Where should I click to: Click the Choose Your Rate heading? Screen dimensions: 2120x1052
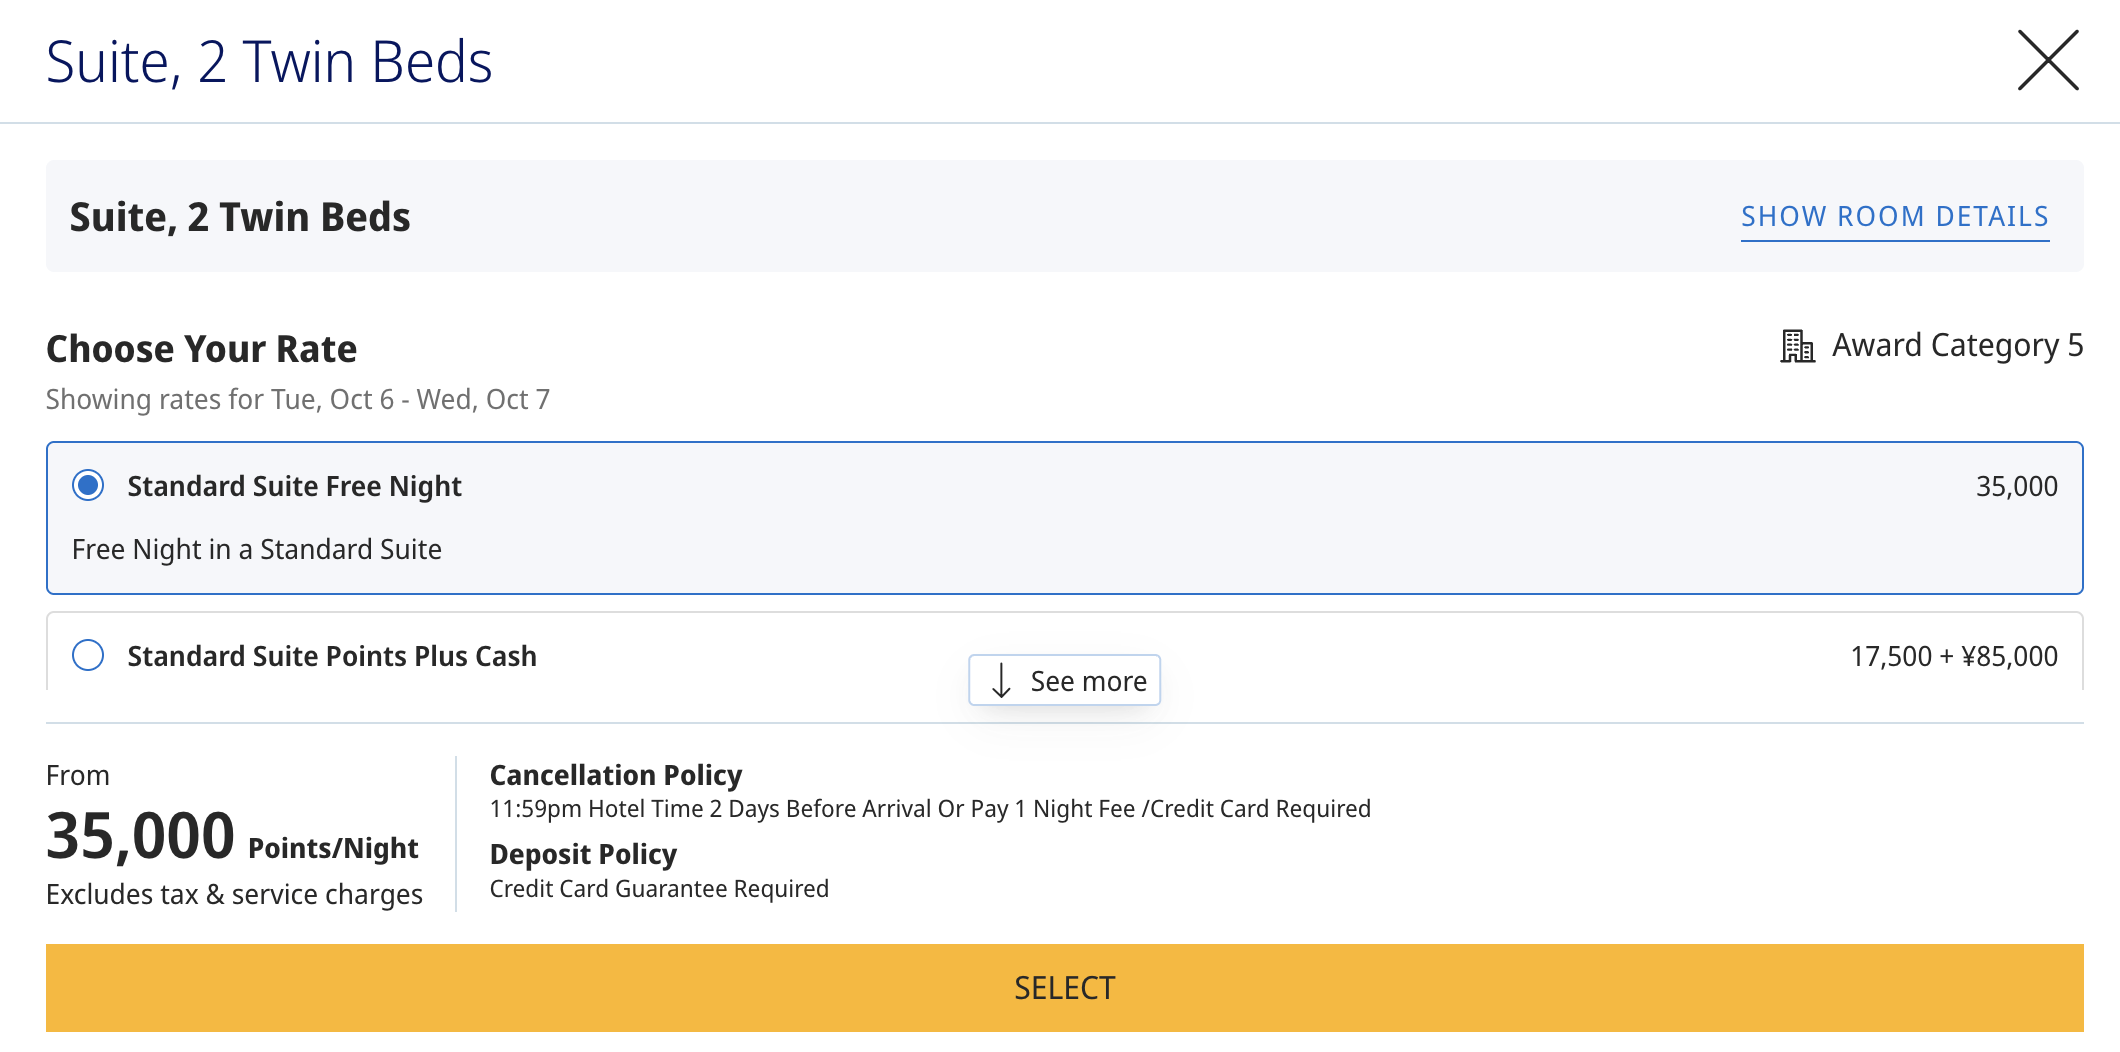click(x=201, y=349)
